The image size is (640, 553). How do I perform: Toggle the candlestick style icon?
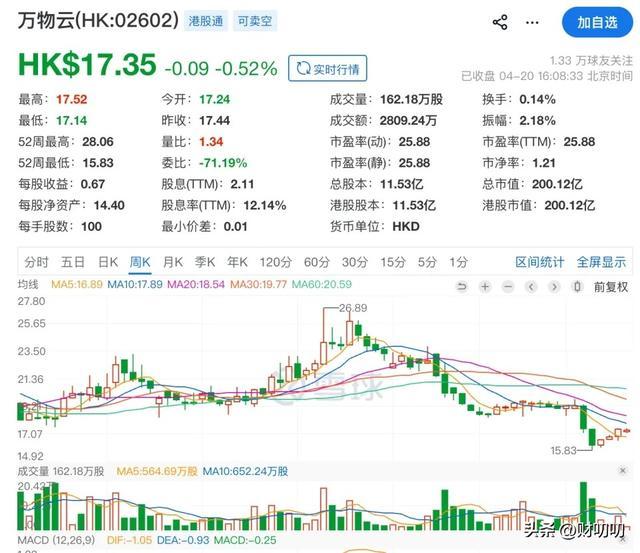click(577, 287)
